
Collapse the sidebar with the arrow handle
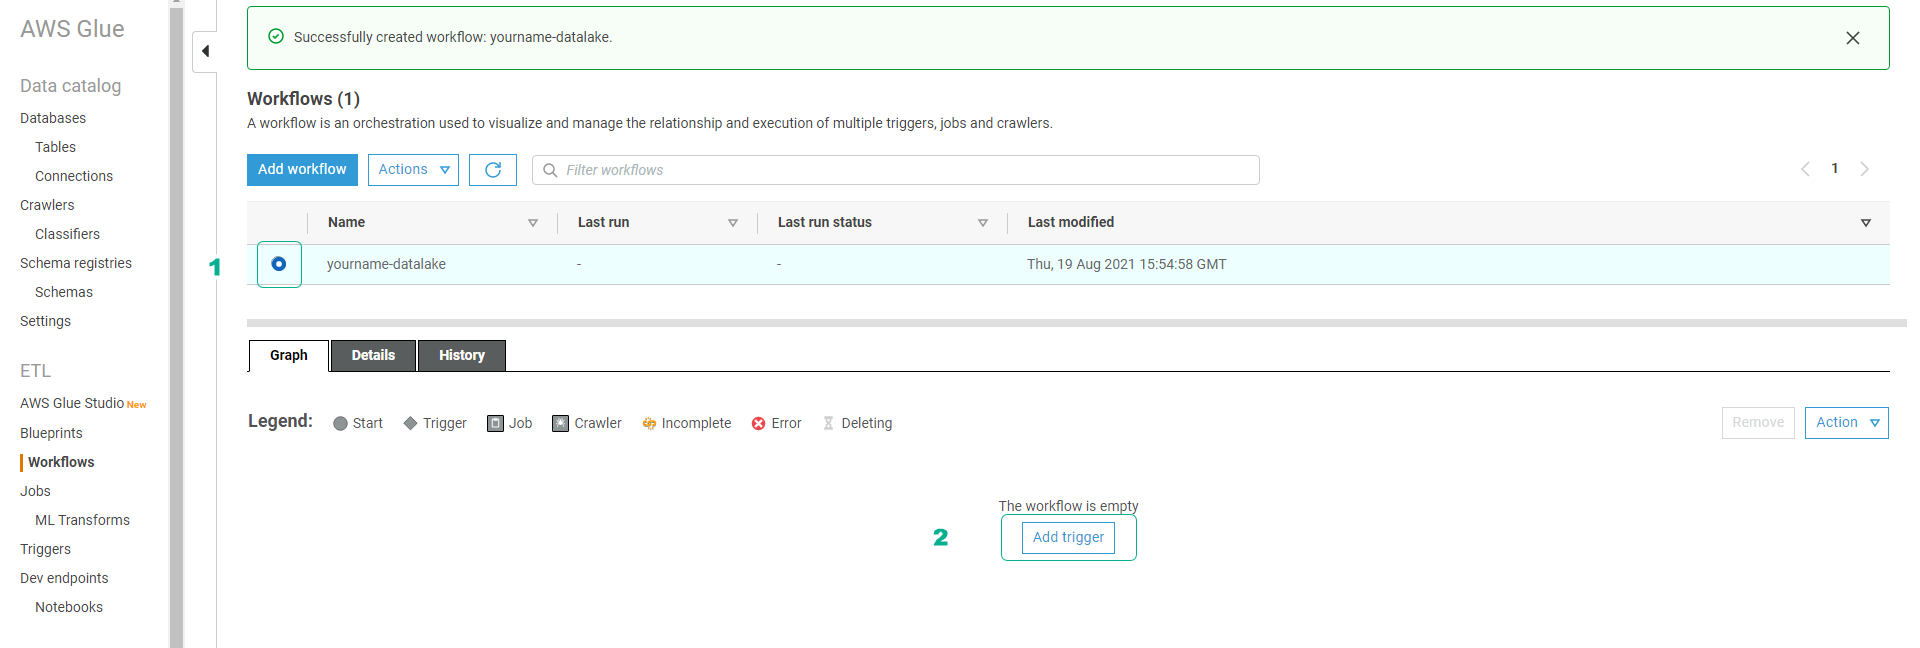click(205, 51)
